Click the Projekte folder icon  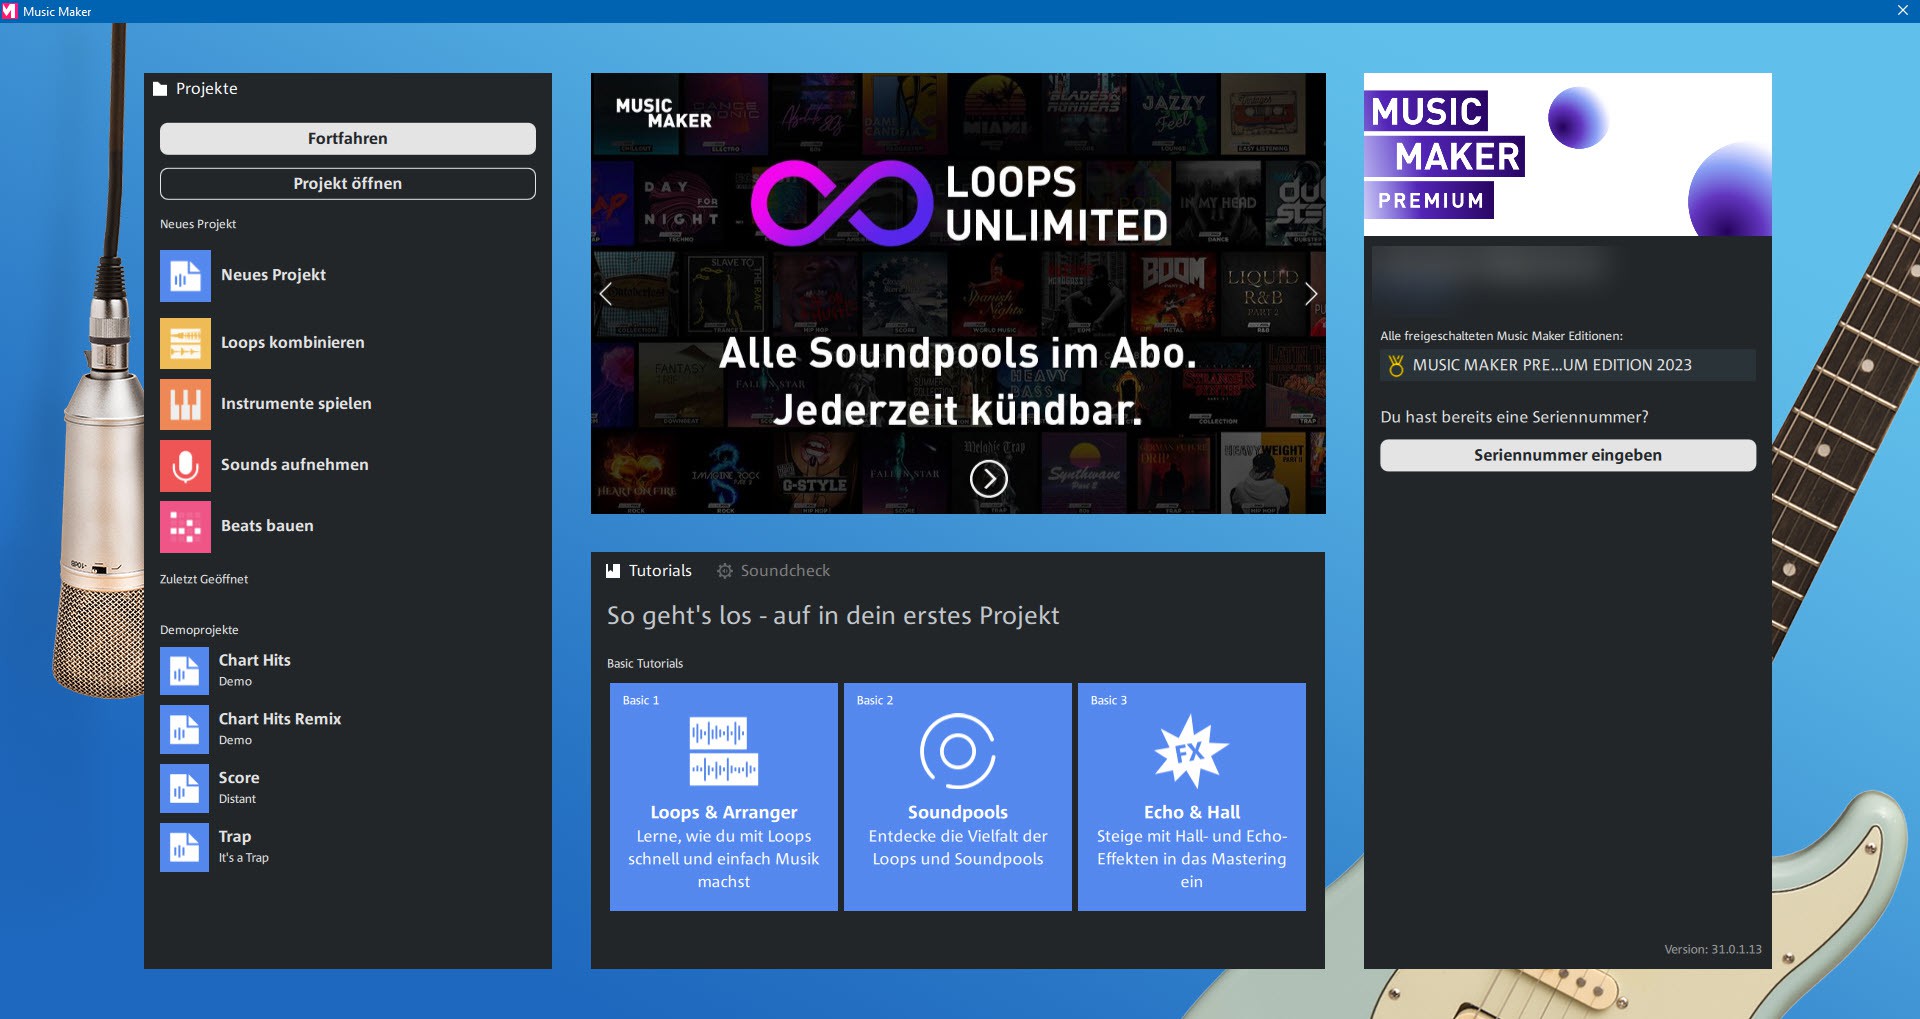[x=160, y=89]
